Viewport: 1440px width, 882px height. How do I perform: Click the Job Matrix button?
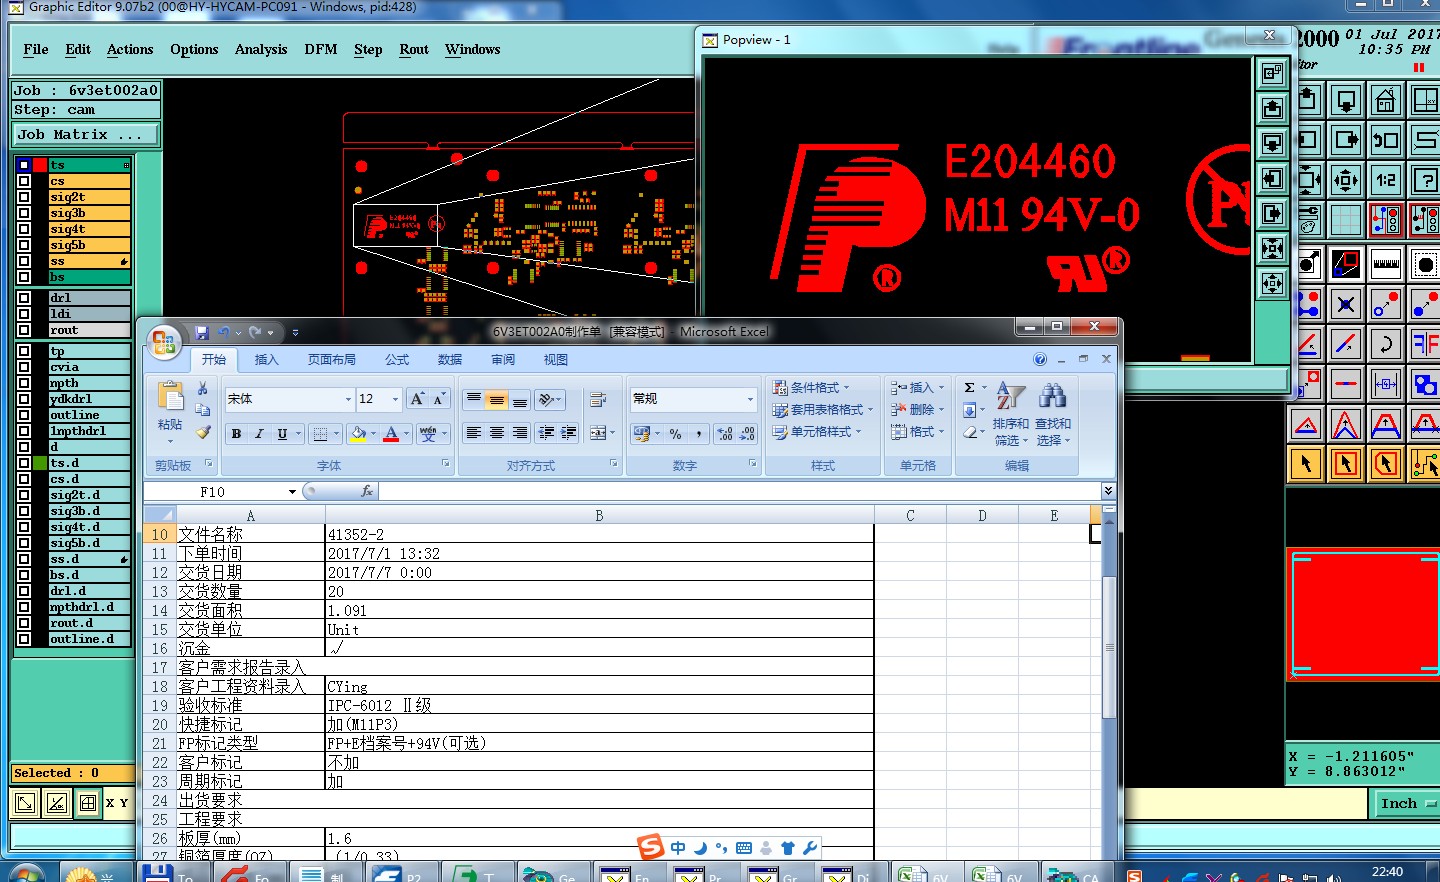(x=85, y=134)
